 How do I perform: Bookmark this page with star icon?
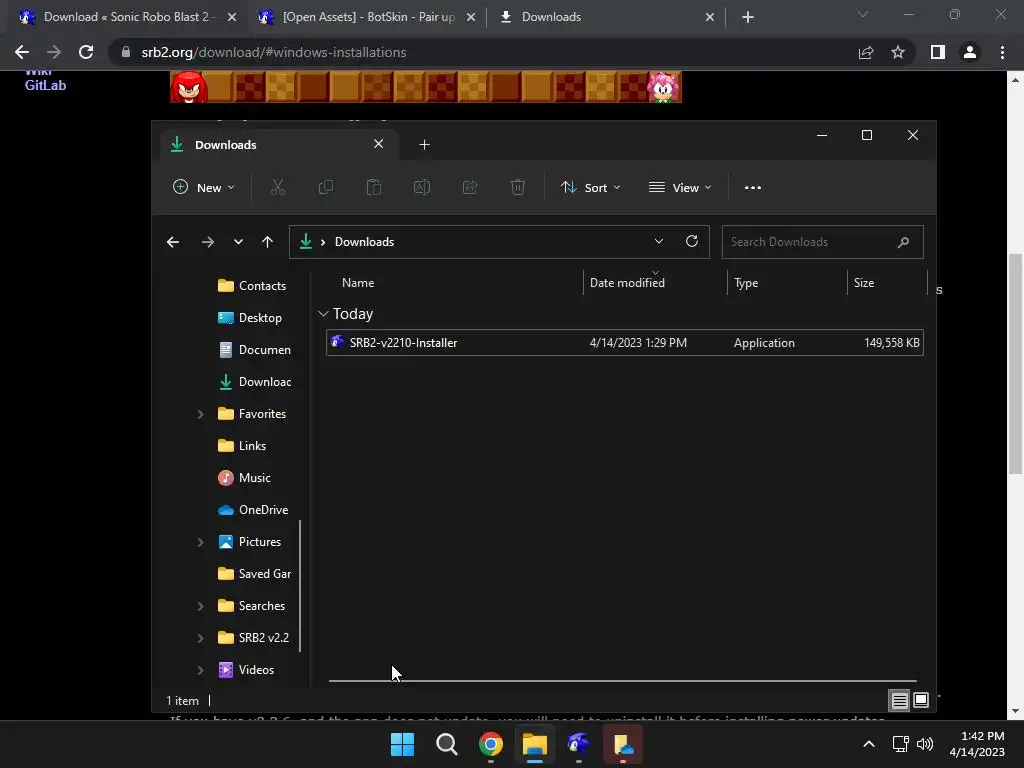tap(898, 52)
